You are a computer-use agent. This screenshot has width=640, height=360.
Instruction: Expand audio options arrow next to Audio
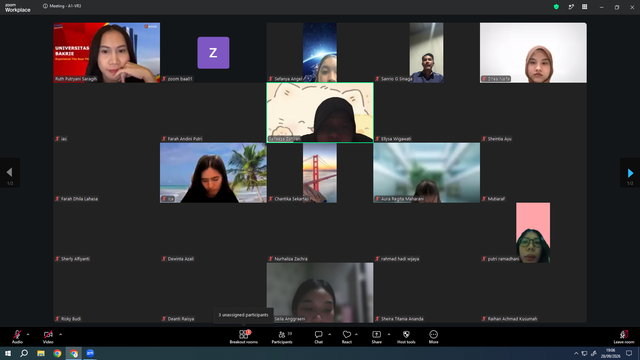(x=28, y=334)
